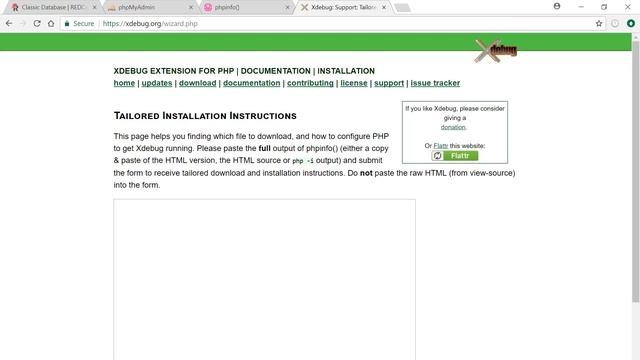Open the download link
This screenshot has height=360, width=640.
pos(198,83)
